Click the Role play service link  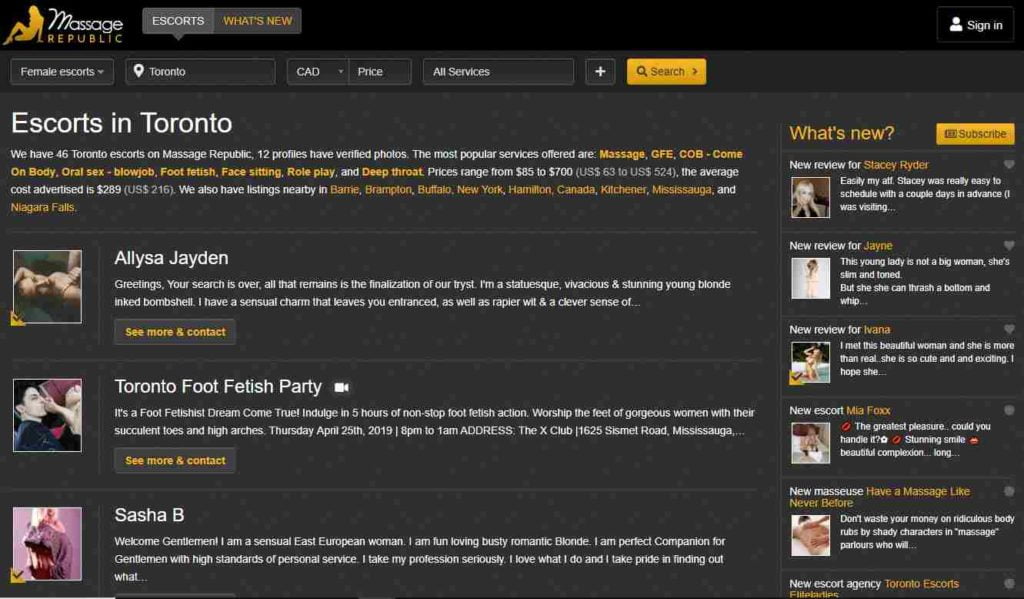click(x=311, y=172)
